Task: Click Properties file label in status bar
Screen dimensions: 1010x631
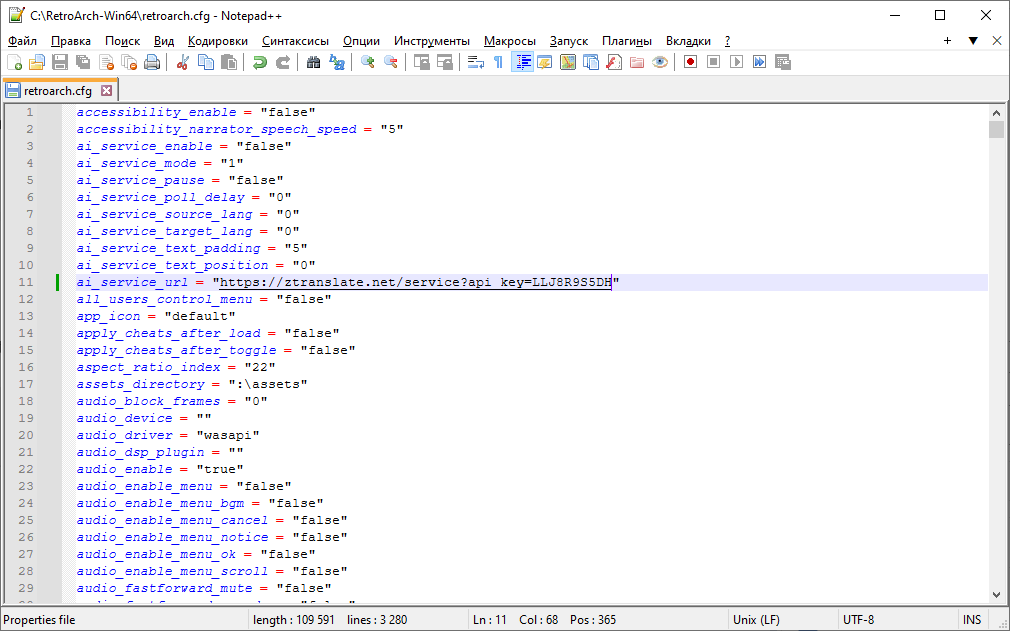Action: pos(39,620)
